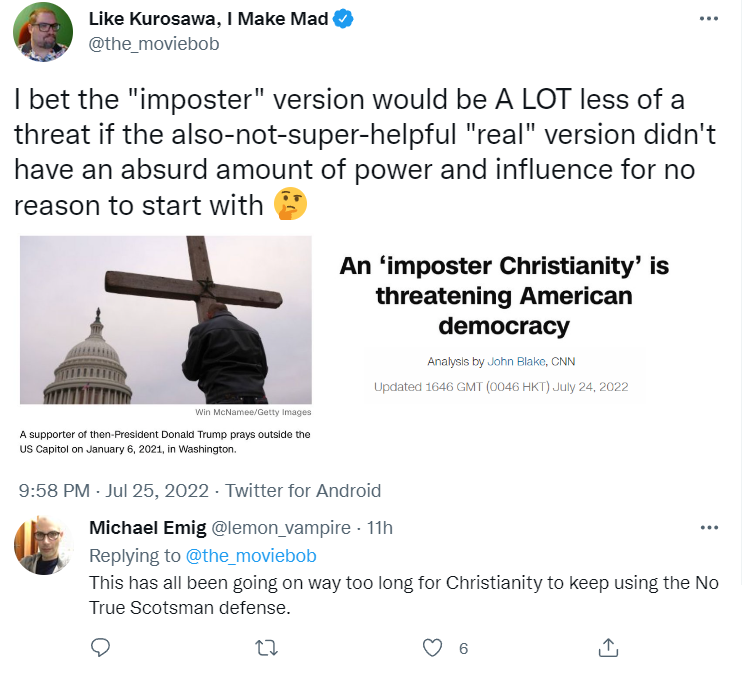Click the Twitter for Android source link
This screenshot has height=680, width=750.
[303, 490]
